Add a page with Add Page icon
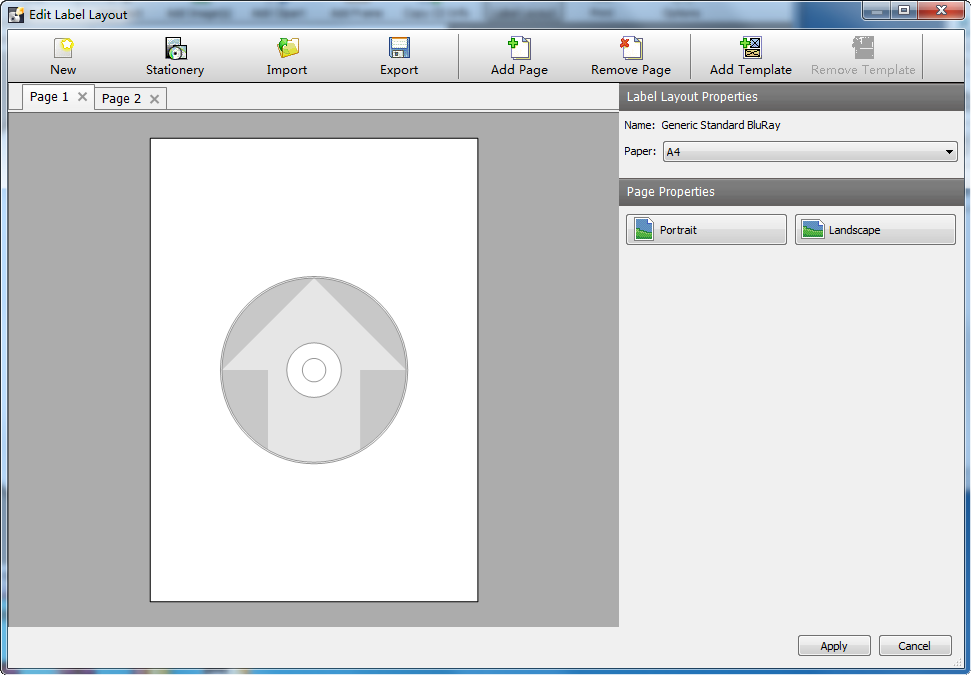This screenshot has width=972, height=676. coord(519,48)
